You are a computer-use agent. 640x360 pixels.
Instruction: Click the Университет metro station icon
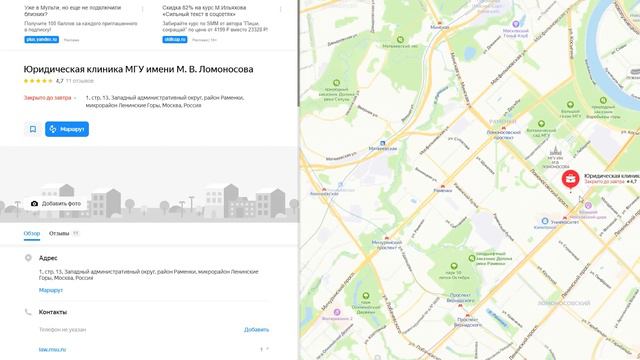(565, 218)
